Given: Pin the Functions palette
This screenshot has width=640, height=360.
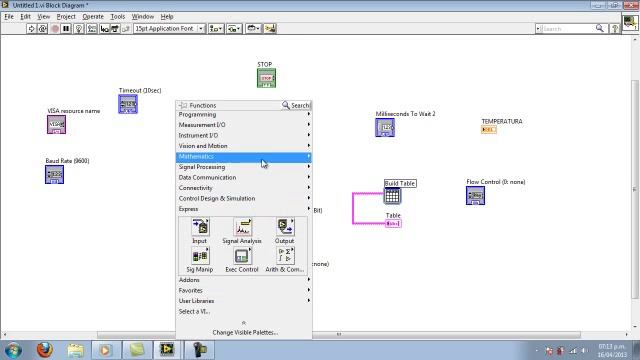Looking at the screenshot, I should coord(182,105).
